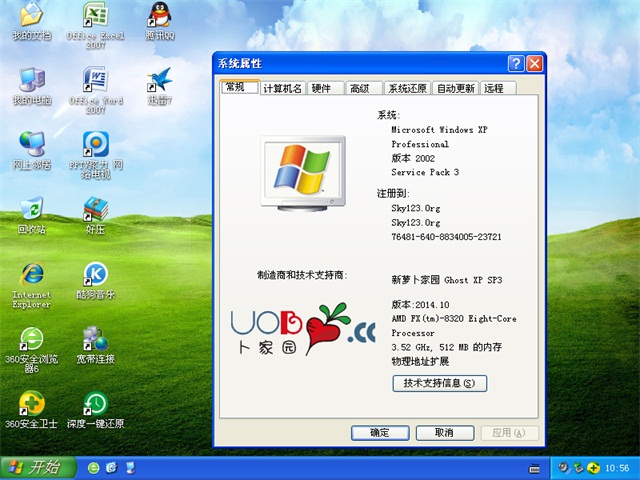Click the 技术支持信息 support information button

pos(439,383)
